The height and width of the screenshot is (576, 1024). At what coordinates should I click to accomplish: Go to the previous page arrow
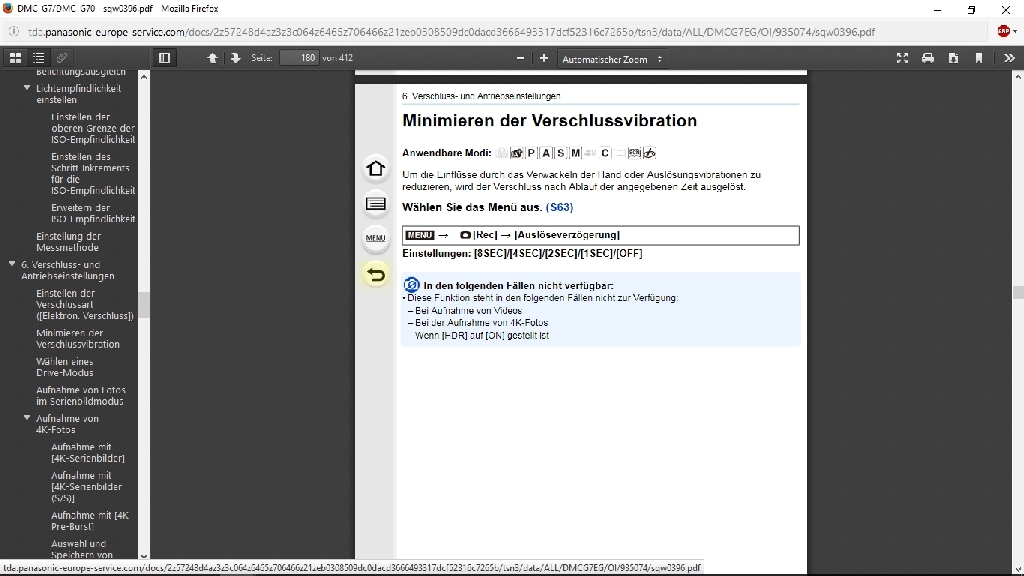click(212, 58)
